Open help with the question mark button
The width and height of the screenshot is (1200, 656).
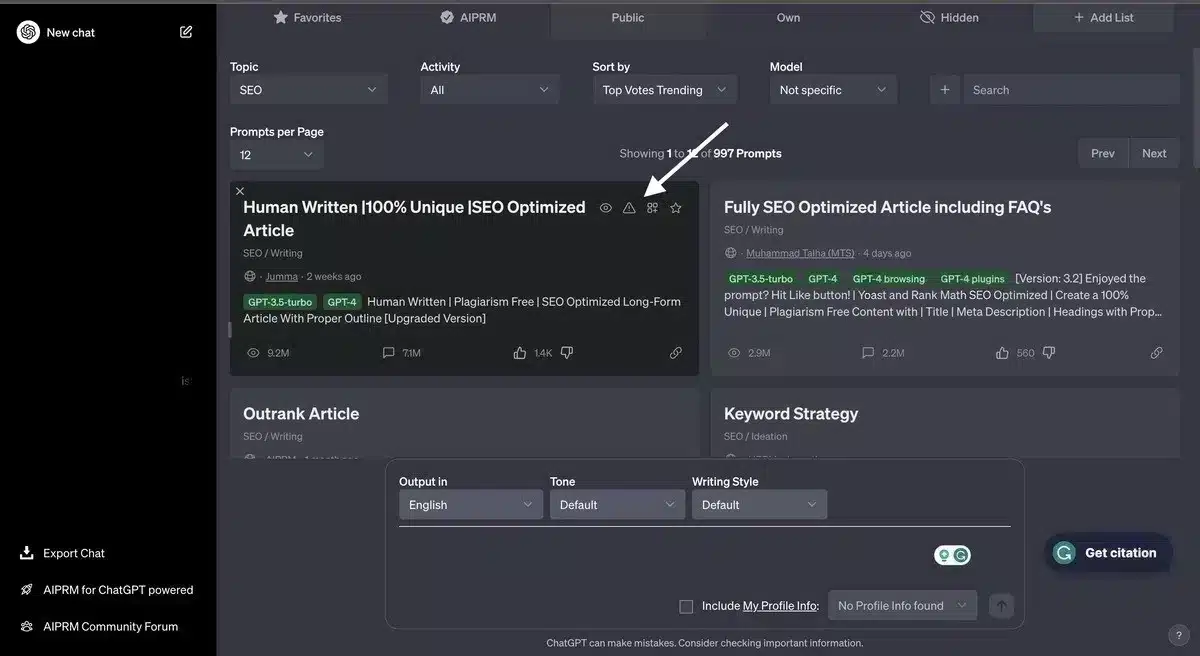pyautogui.click(x=1177, y=635)
